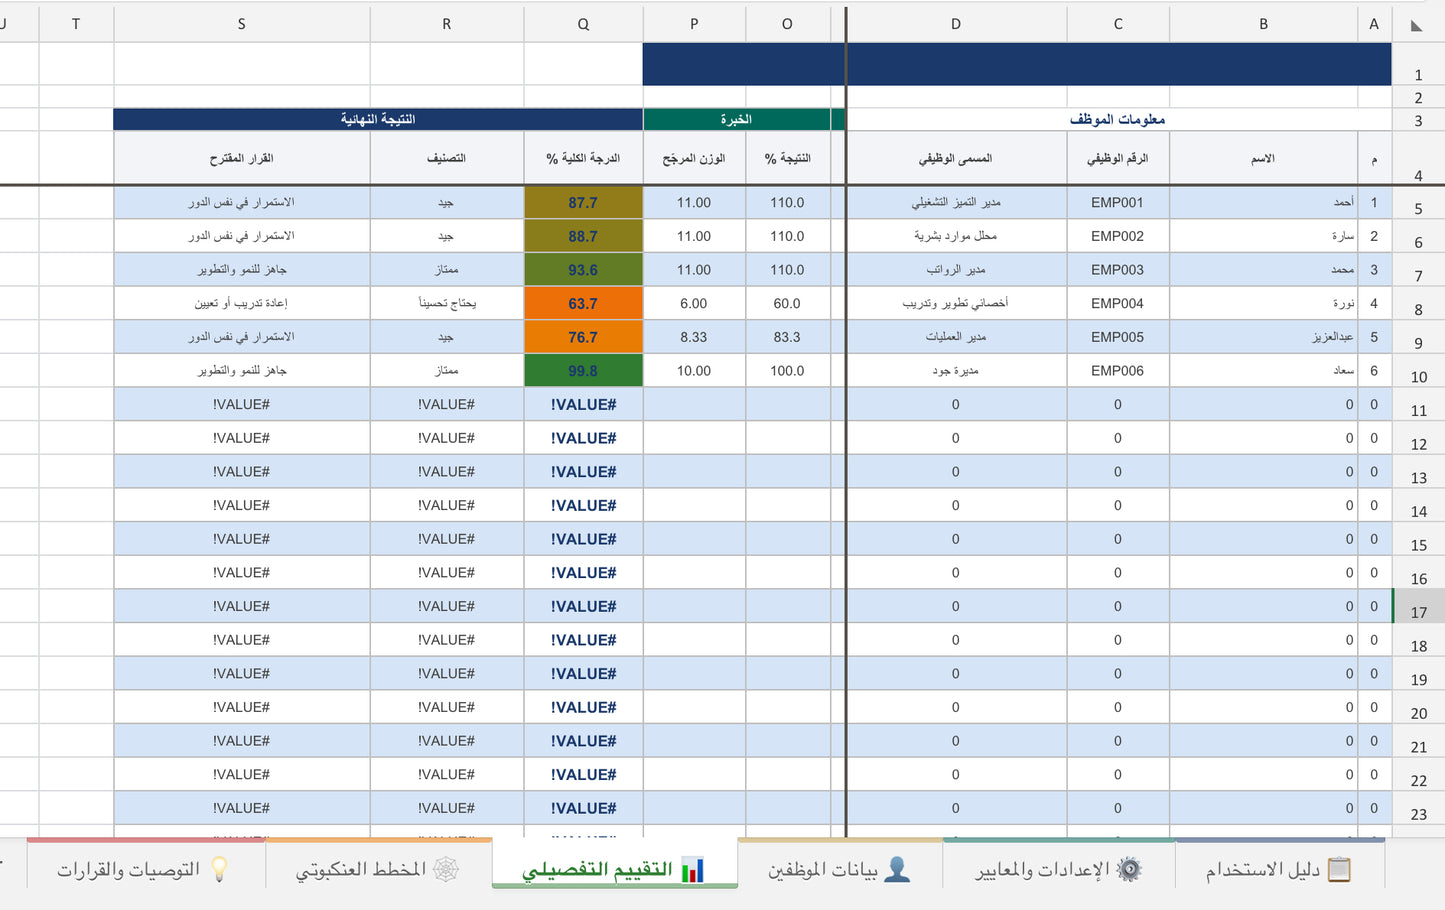Screen dimensions: 1445x910
Task: Open the بيانات الموظفين sheet tab
Action: (840, 869)
